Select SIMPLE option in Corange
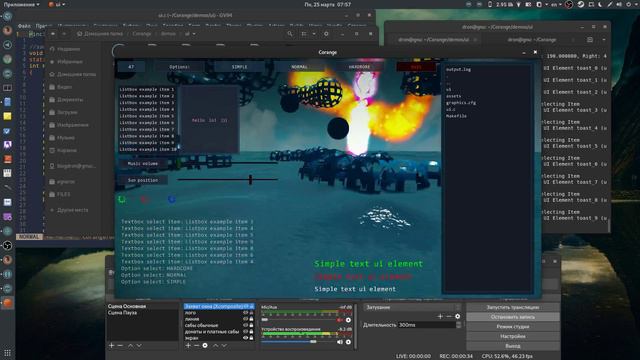 tap(240, 67)
